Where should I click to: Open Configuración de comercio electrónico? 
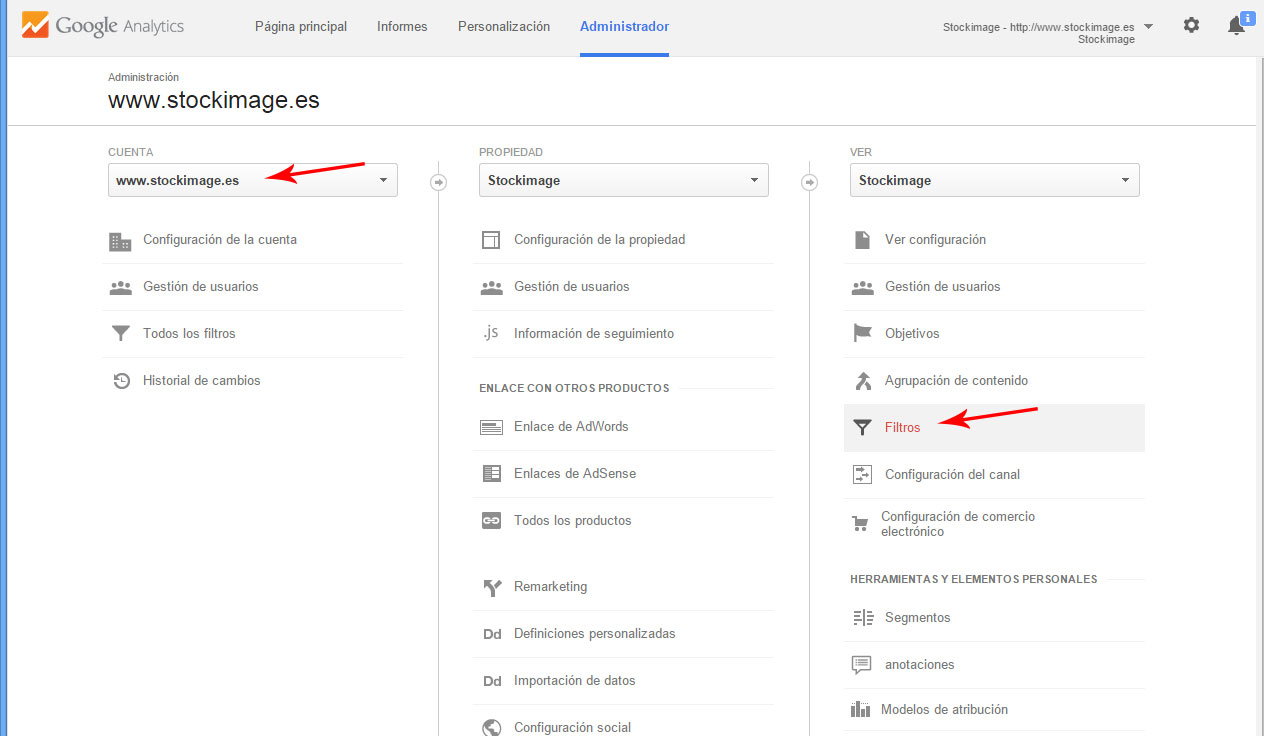point(958,524)
